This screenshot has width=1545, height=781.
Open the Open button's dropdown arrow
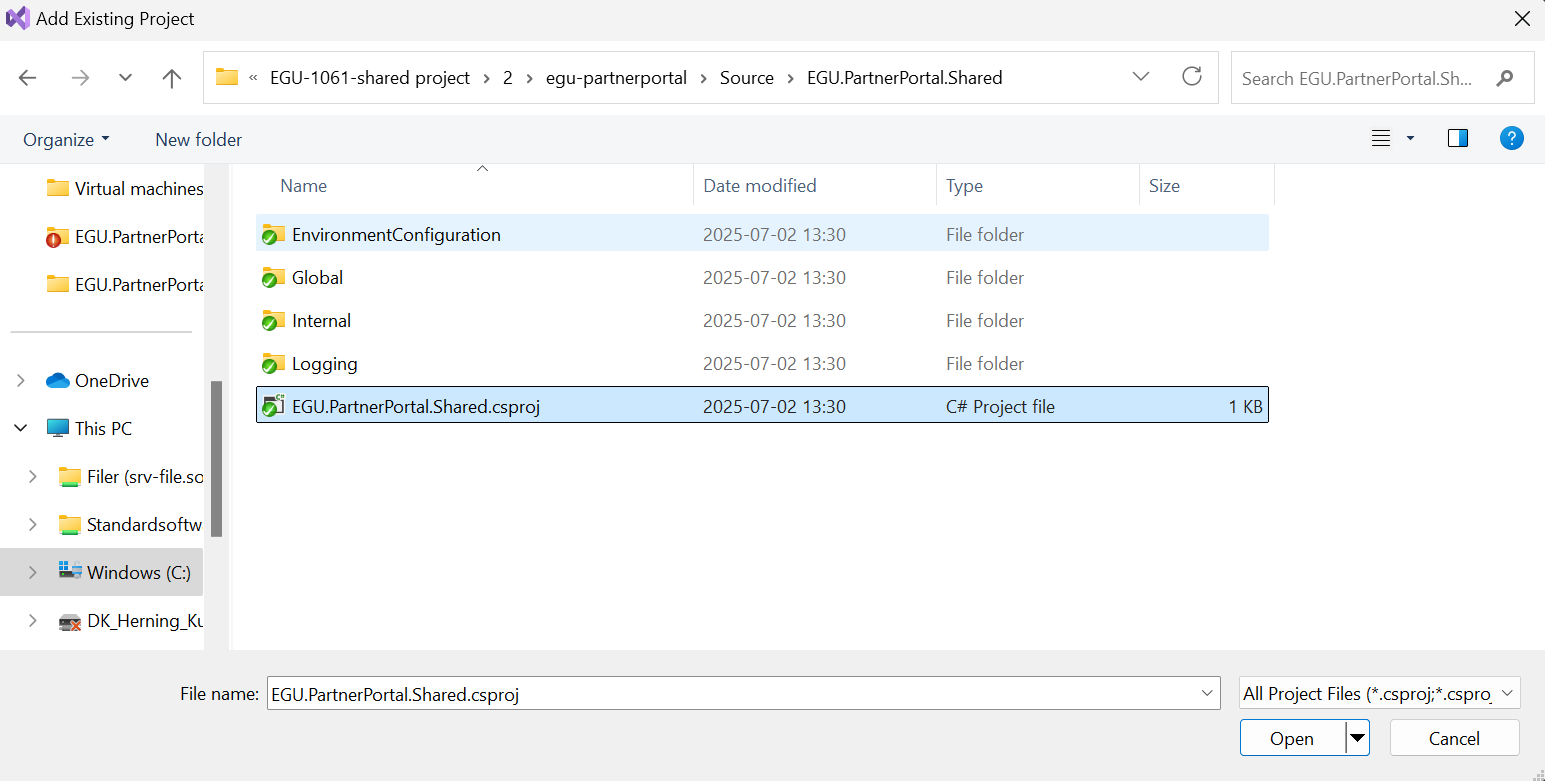click(x=1357, y=738)
